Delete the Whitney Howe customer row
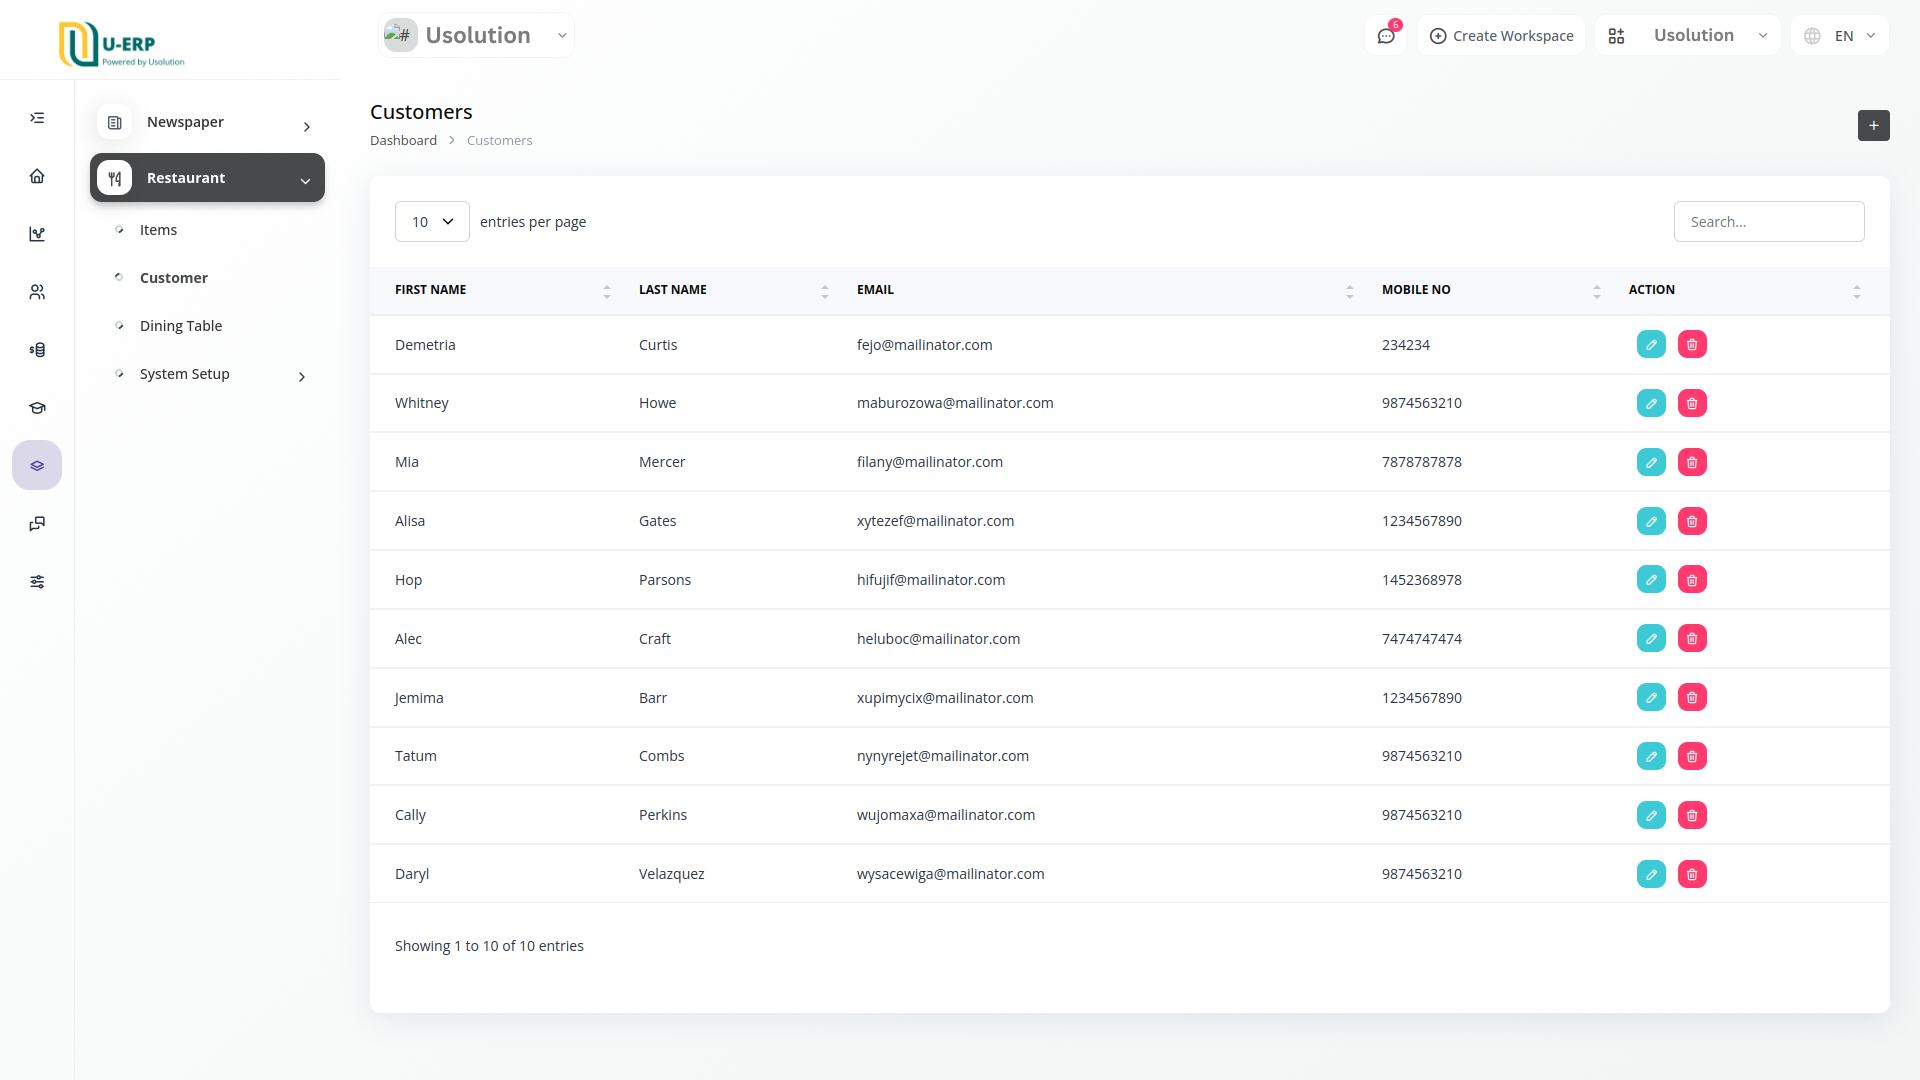 [1692, 404]
